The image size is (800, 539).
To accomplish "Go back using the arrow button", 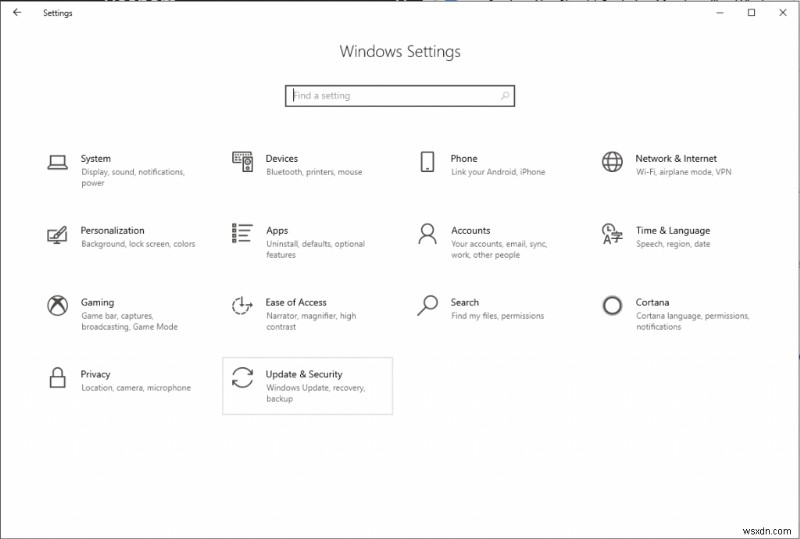I will [17, 13].
